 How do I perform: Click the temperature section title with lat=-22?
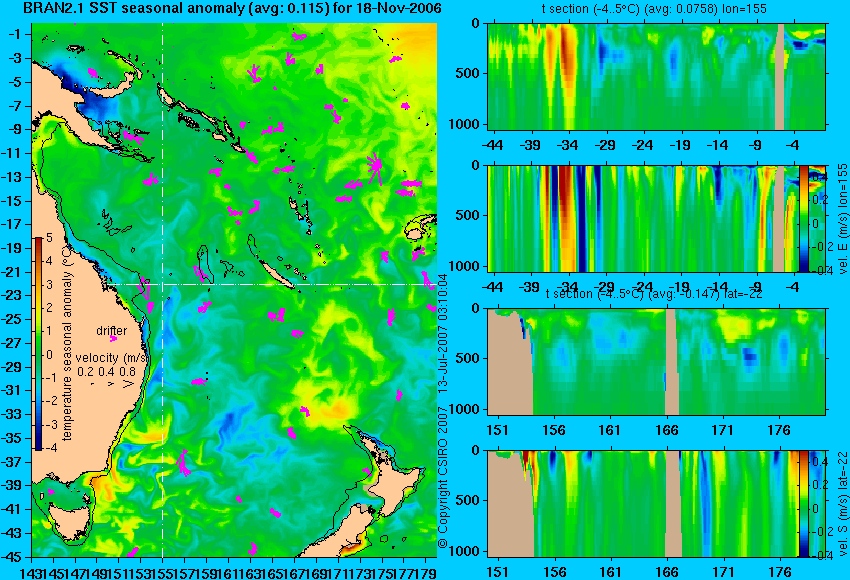(654, 294)
